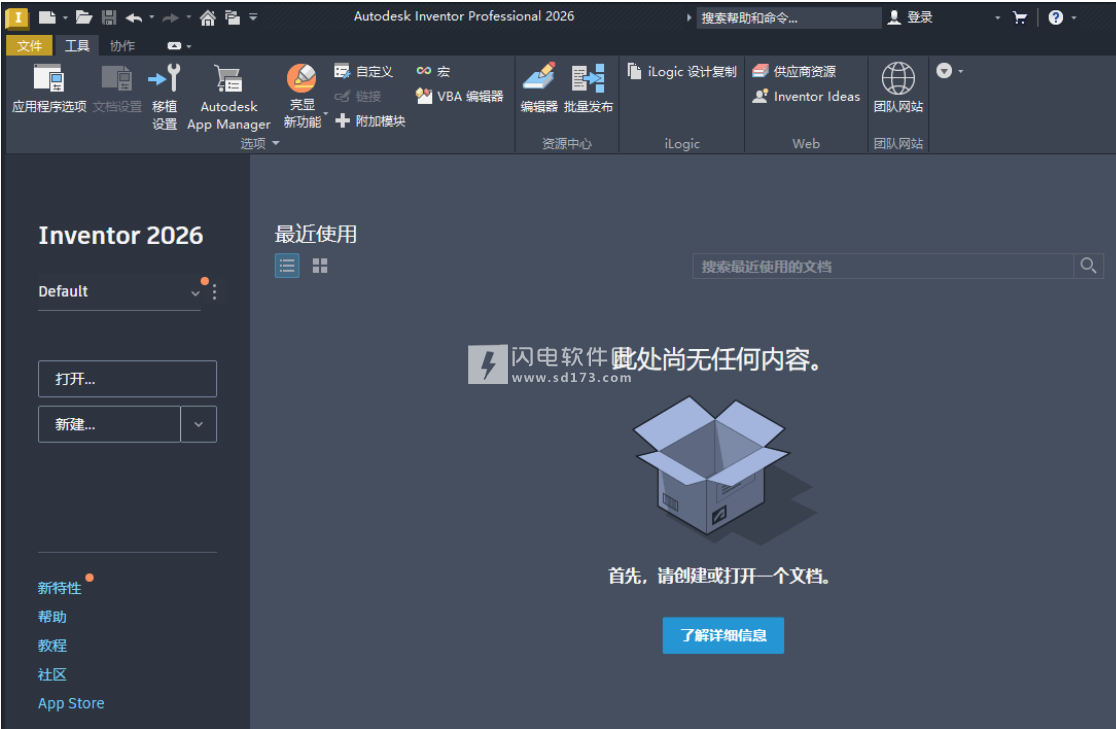Click the open folder icon in quick access toolbar

84,17
